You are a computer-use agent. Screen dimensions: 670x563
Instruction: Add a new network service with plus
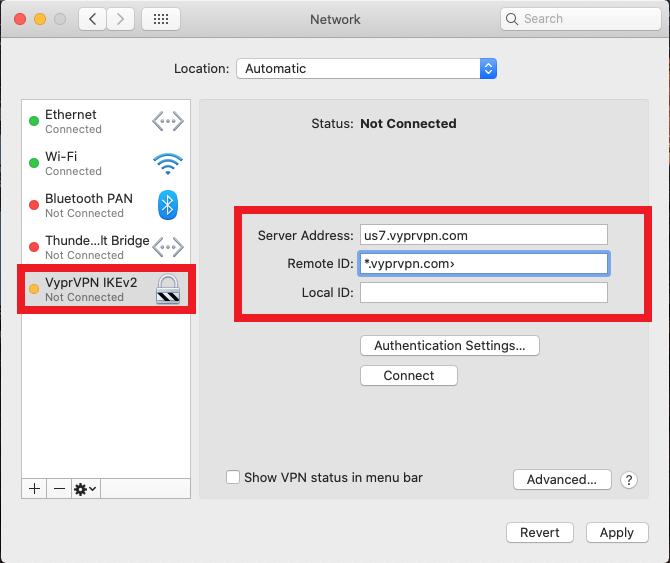pyautogui.click(x=34, y=488)
